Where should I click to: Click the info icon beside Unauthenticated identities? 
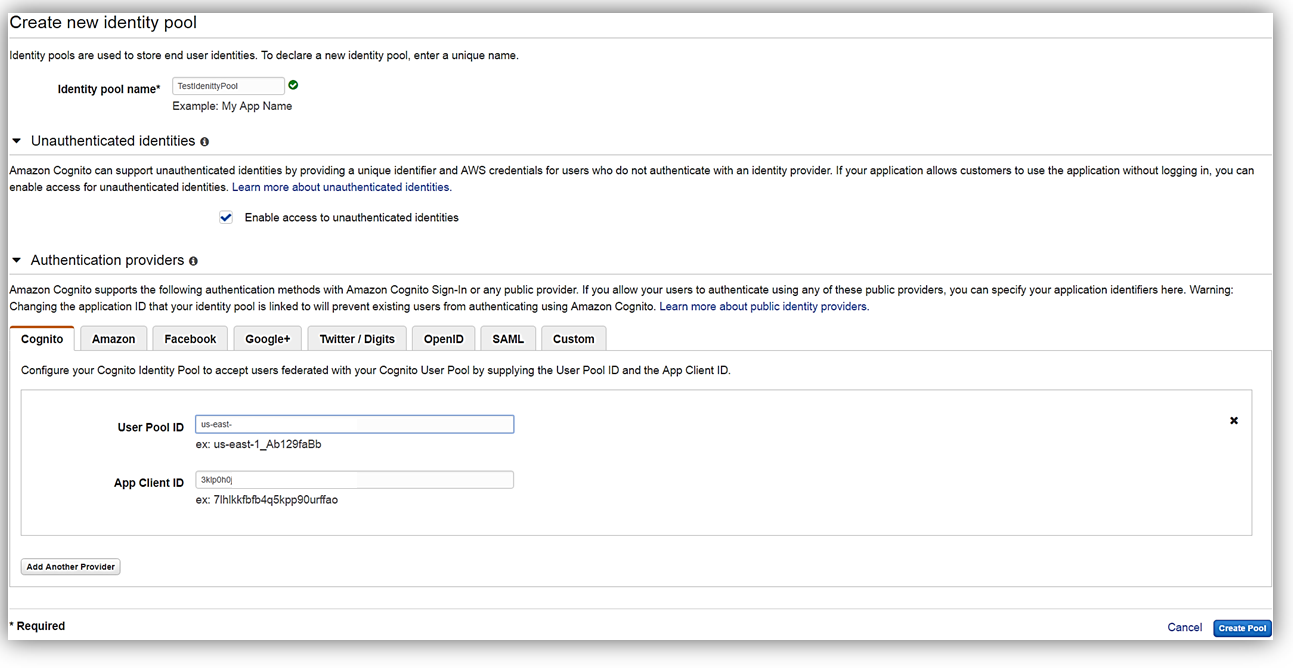tap(205, 142)
